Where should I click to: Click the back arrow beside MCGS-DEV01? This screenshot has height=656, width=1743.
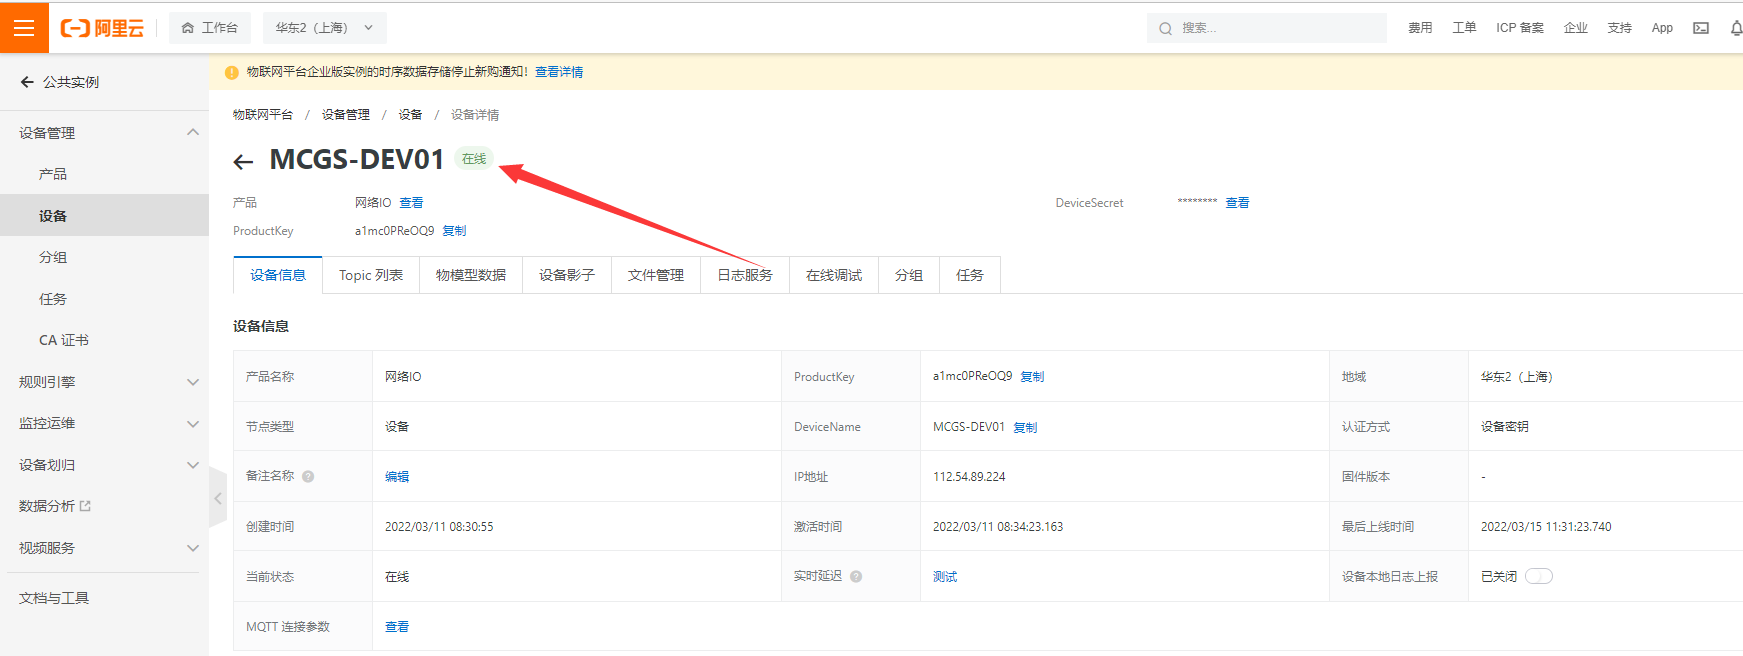coord(243,161)
